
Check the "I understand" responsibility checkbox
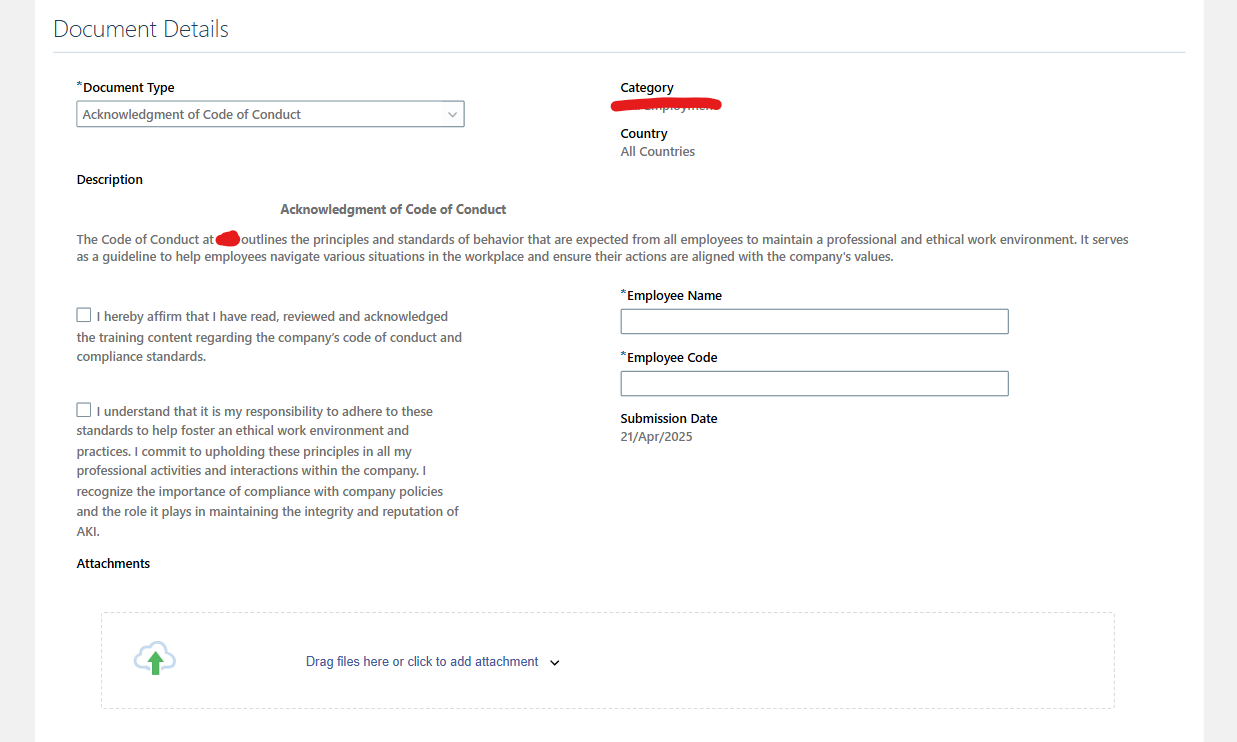click(x=84, y=409)
